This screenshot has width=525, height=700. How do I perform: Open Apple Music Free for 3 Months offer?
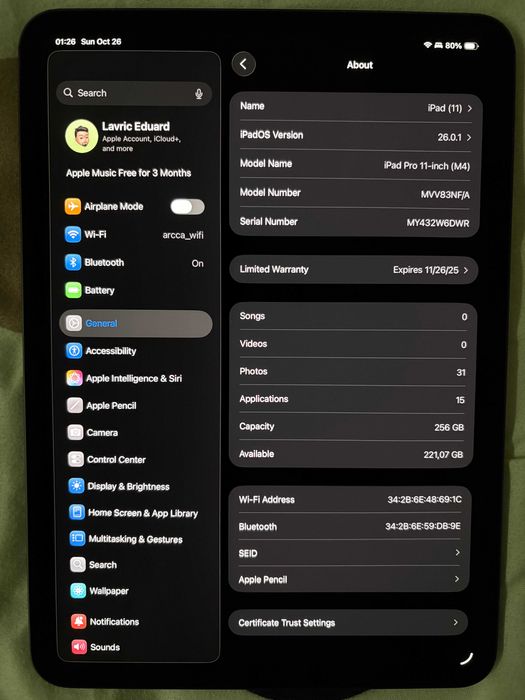(129, 173)
